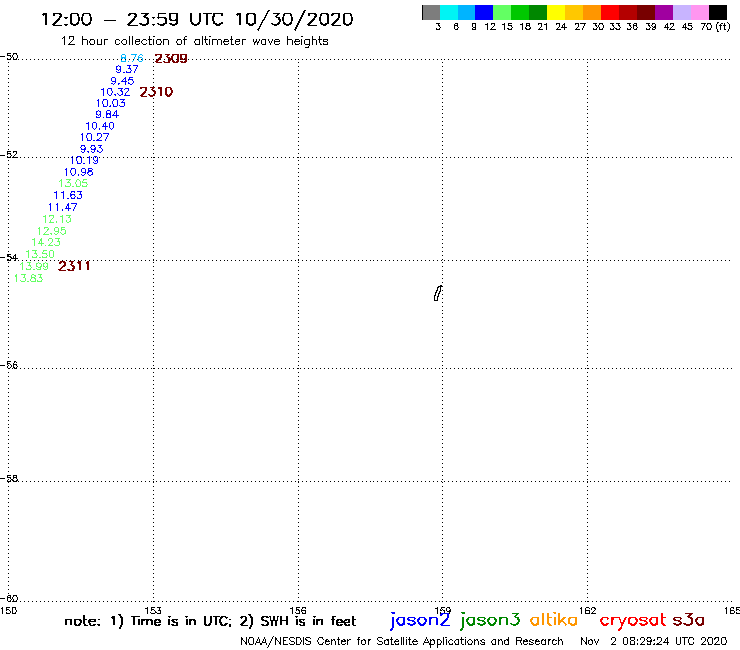The image size is (740, 650).
Task: Click the red 'cryosat' satellite label
Action: tap(633, 620)
